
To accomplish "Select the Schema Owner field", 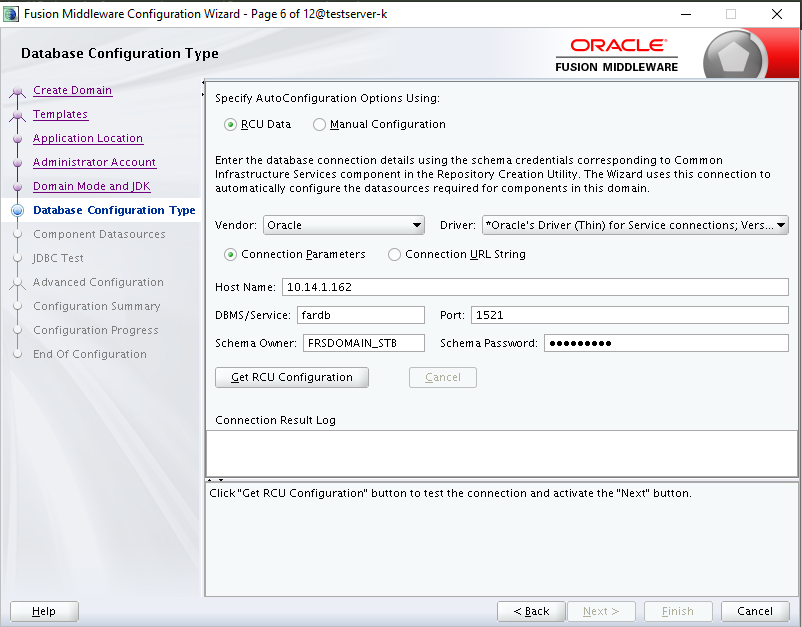I will click(364, 343).
